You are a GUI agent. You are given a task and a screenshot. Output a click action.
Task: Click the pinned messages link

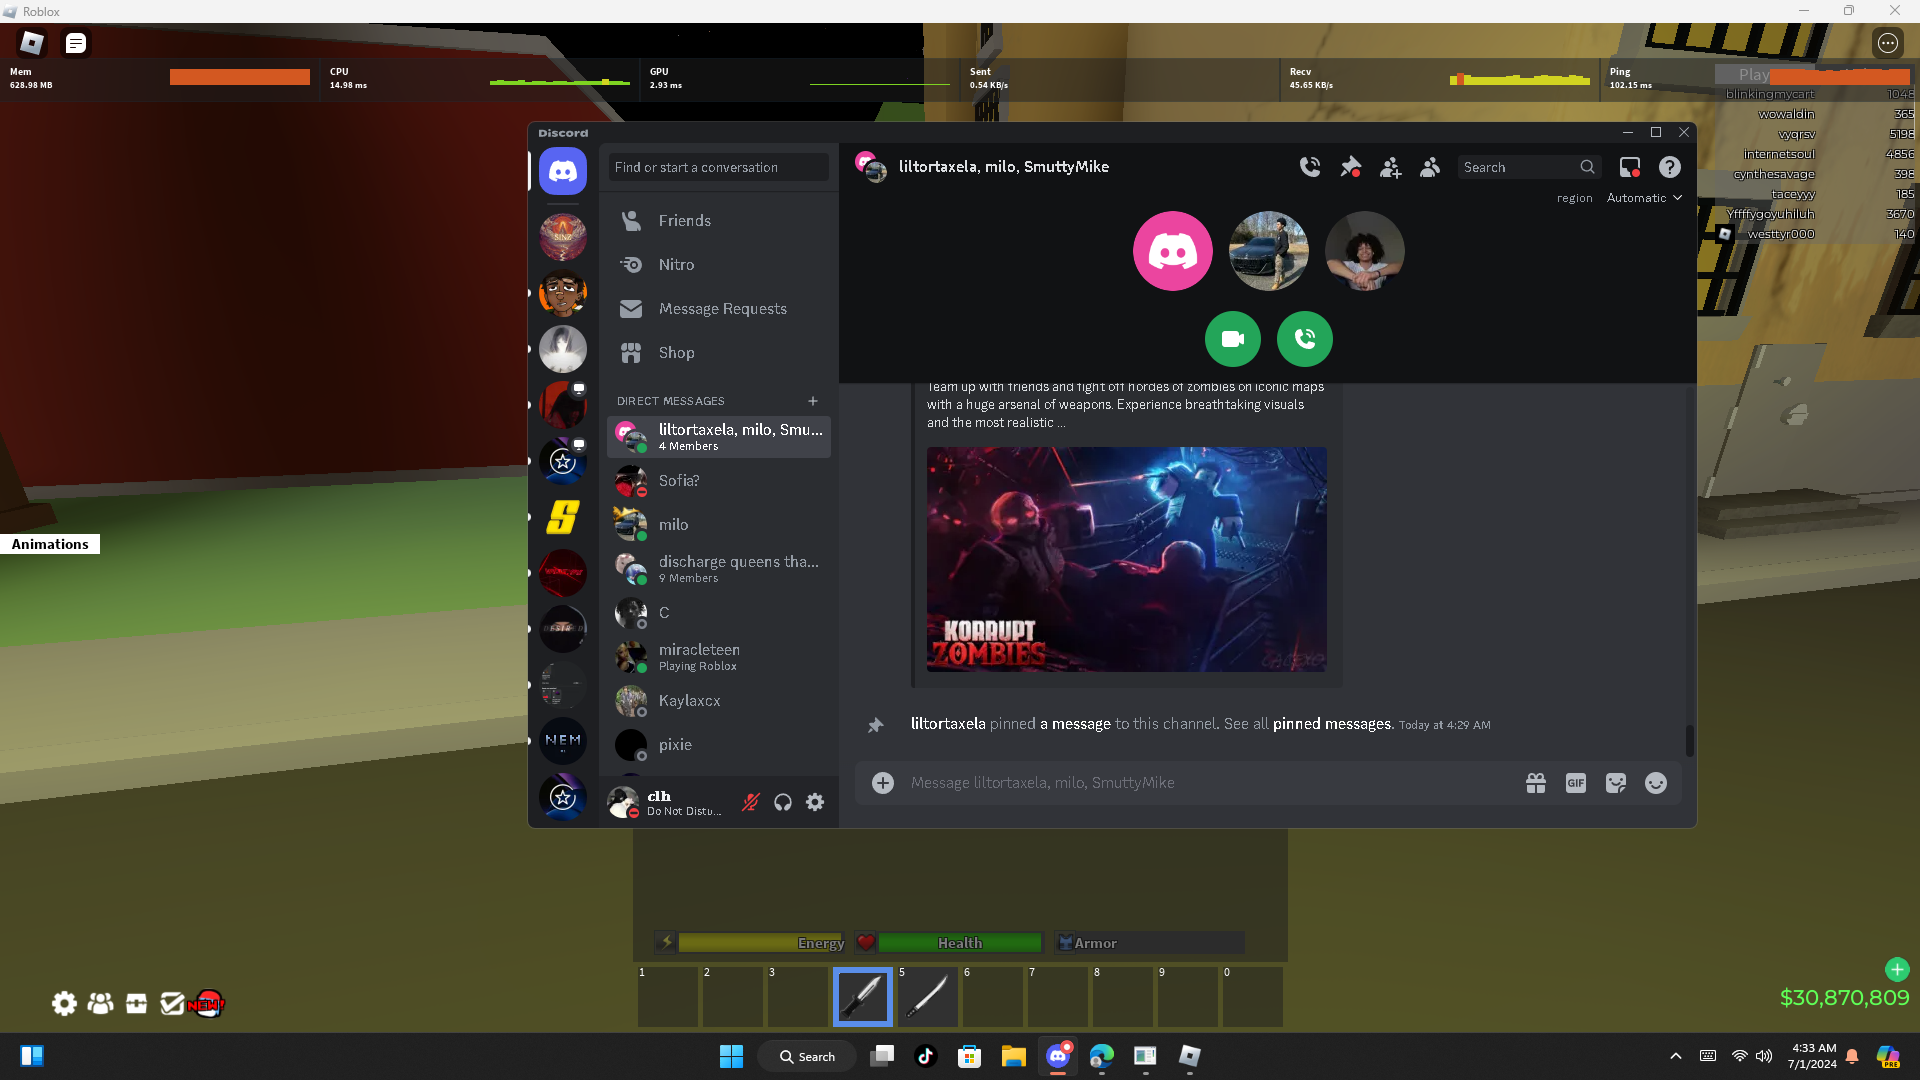tap(1332, 724)
